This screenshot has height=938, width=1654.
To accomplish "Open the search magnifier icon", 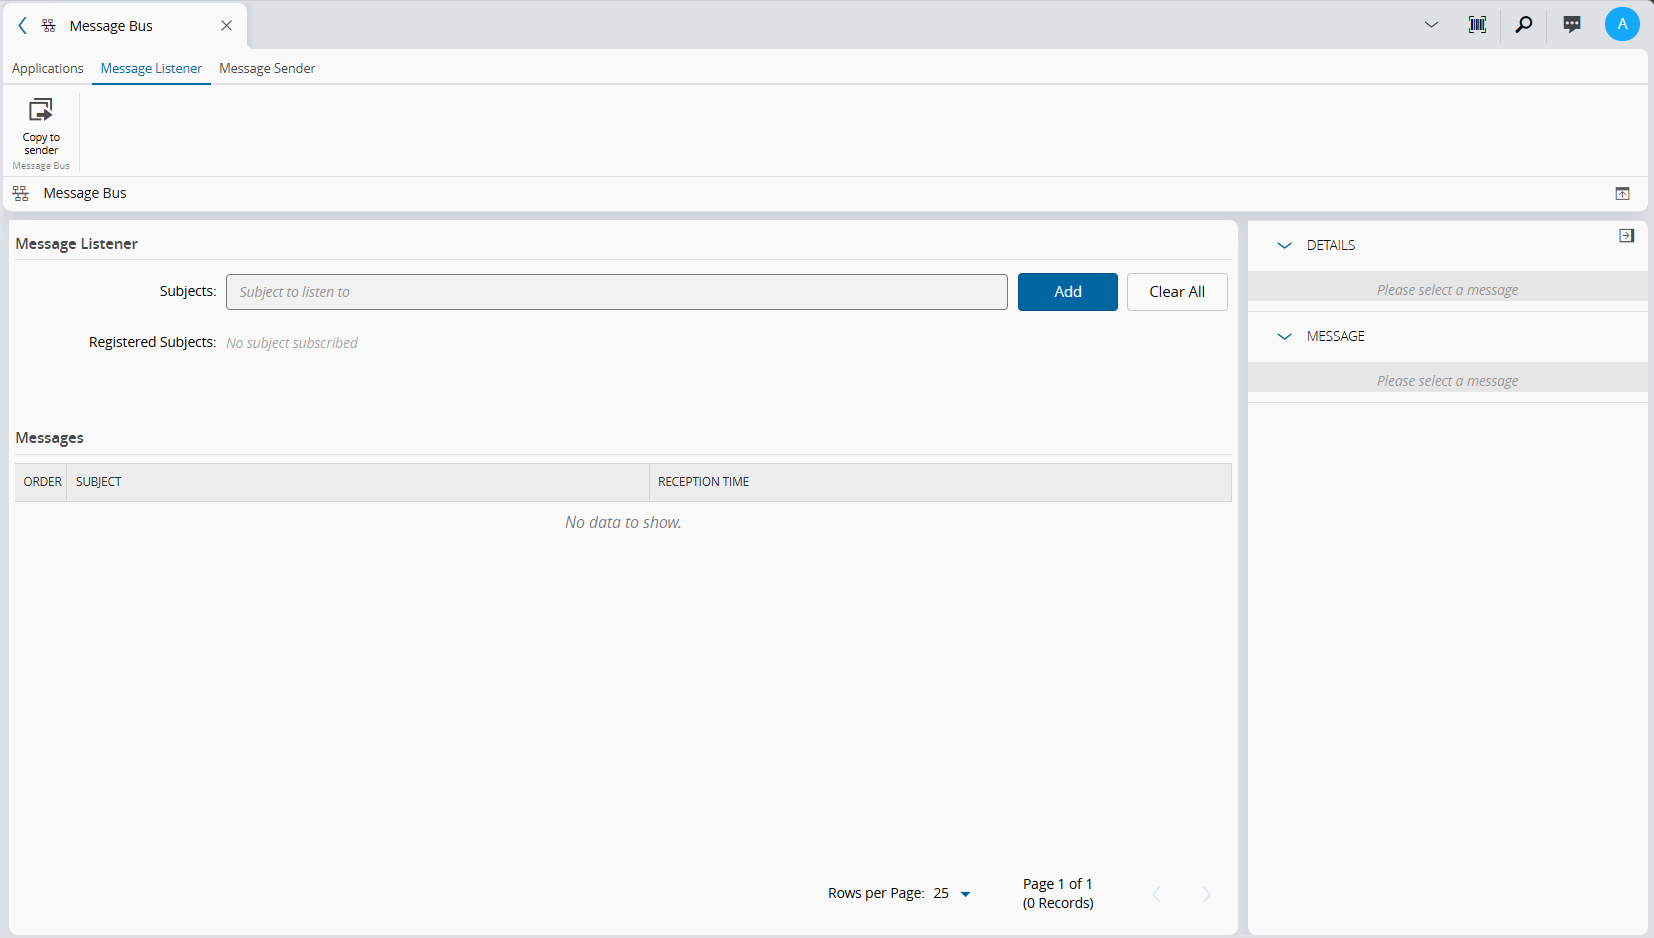I will pyautogui.click(x=1524, y=25).
